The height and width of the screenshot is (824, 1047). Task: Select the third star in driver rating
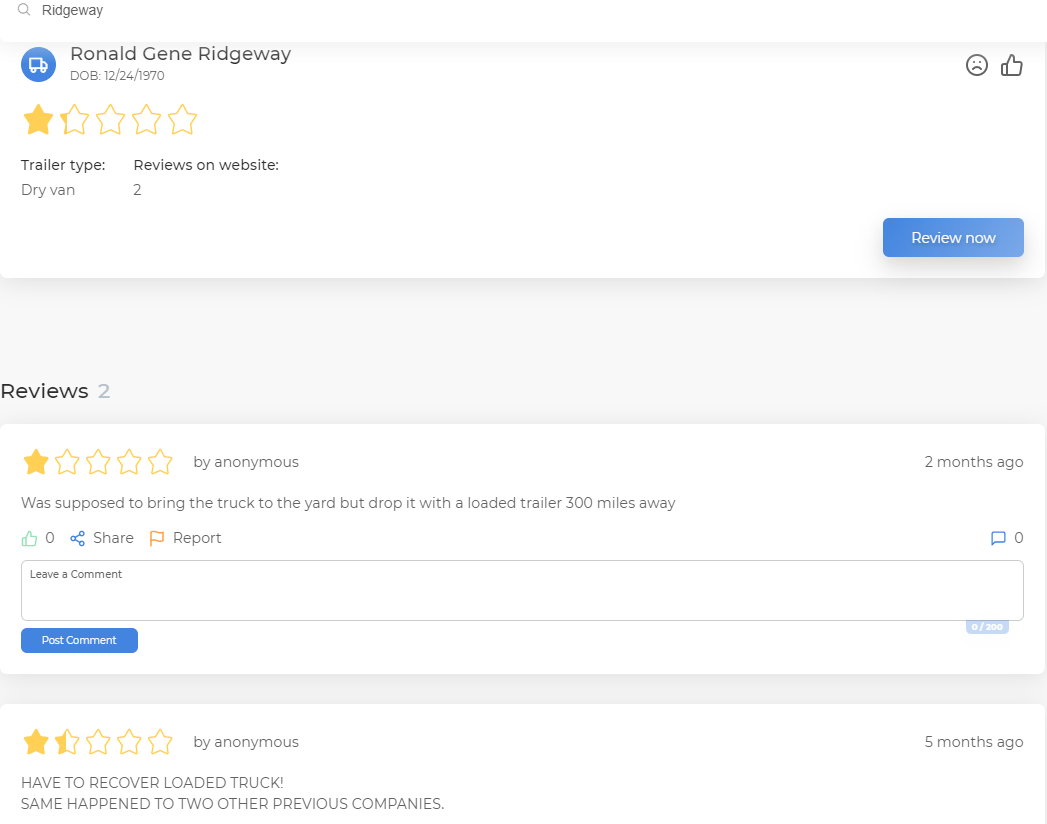(x=110, y=120)
